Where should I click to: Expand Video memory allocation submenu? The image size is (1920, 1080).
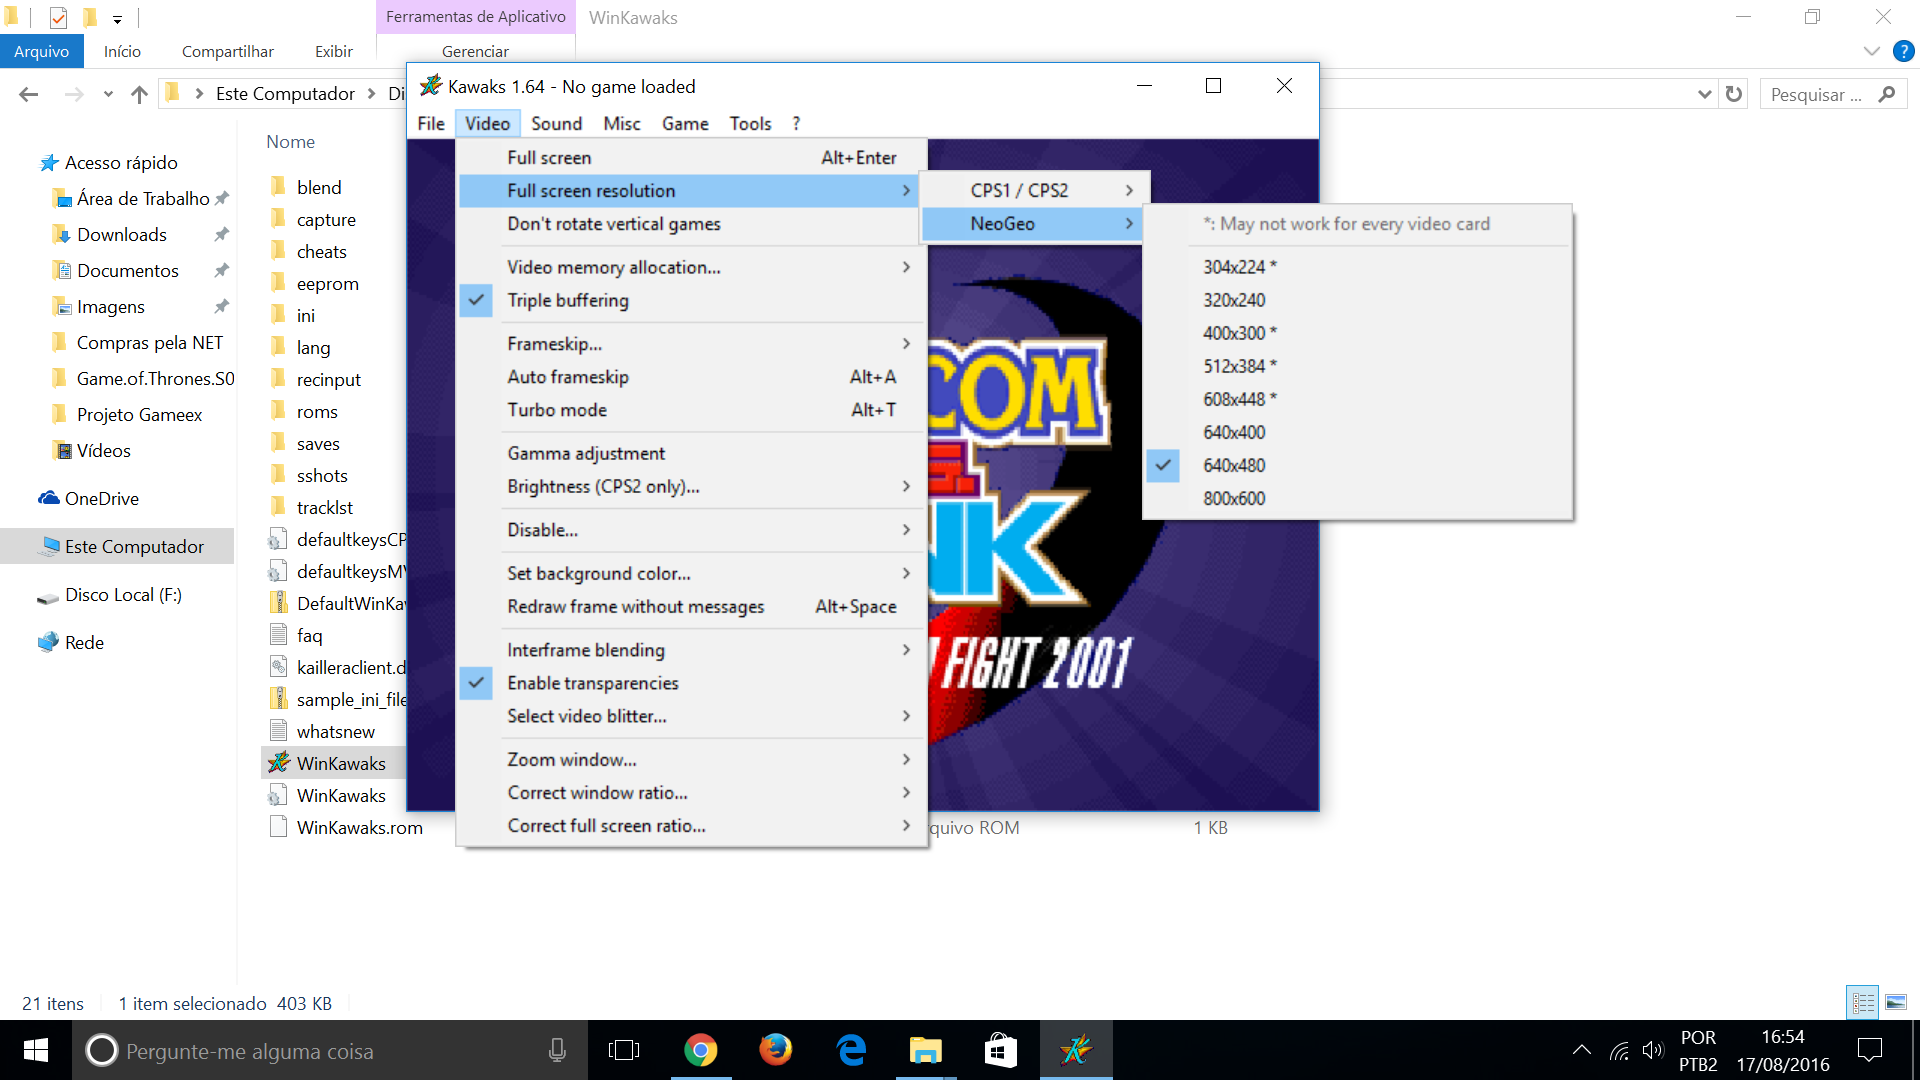point(690,267)
